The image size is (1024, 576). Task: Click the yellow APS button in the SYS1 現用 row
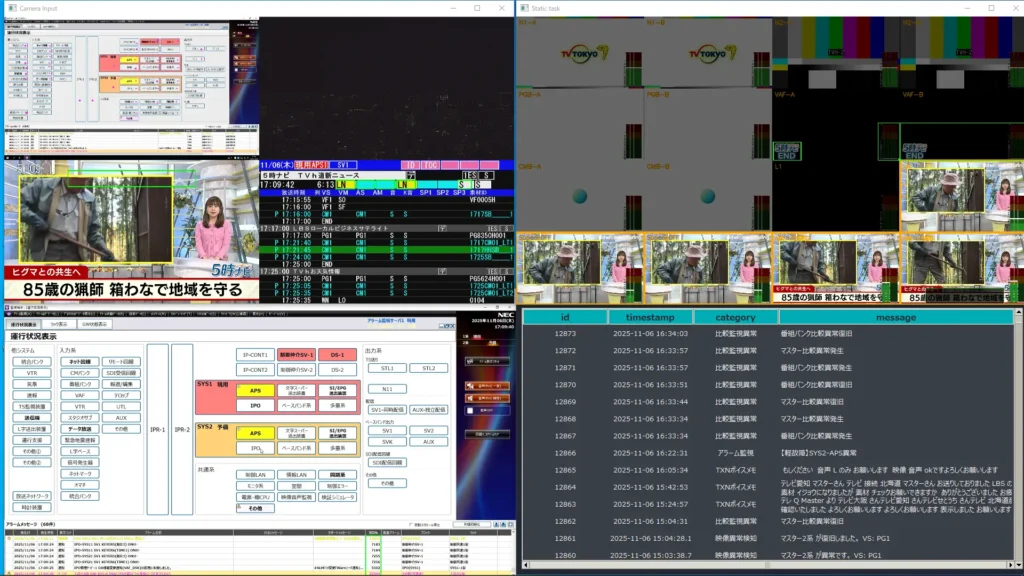[x=257, y=390]
